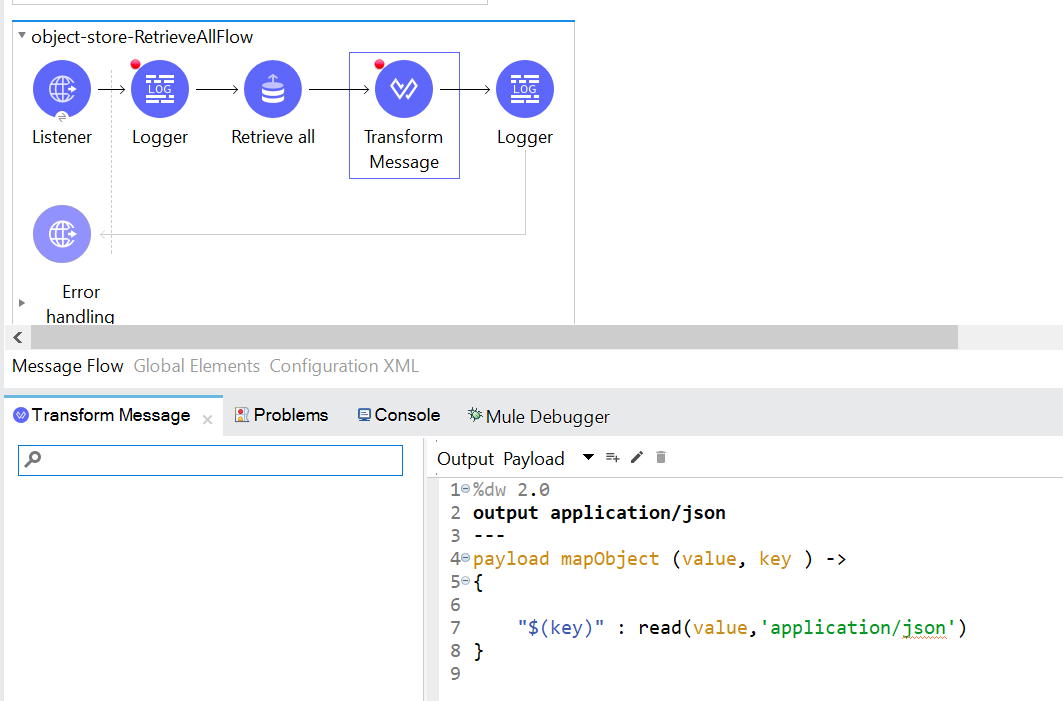This screenshot has width=1063, height=701.
Task: Click the last Logger in the flow
Action: tap(525, 89)
